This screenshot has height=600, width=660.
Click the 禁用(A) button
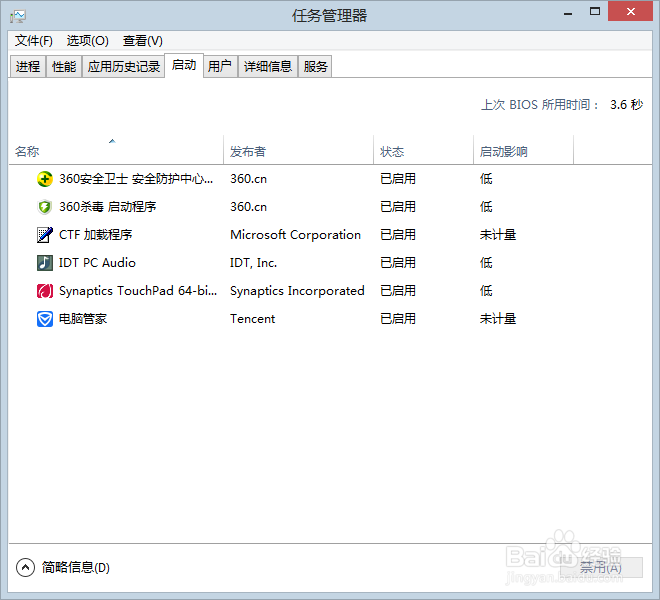tap(601, 568)
